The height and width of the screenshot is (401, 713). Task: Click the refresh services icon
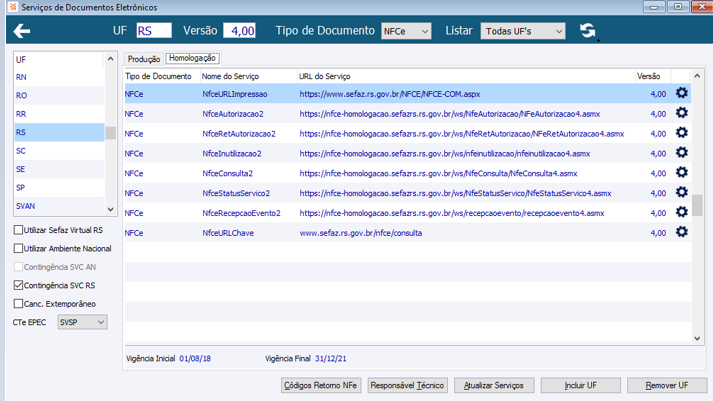coord(587,30)
